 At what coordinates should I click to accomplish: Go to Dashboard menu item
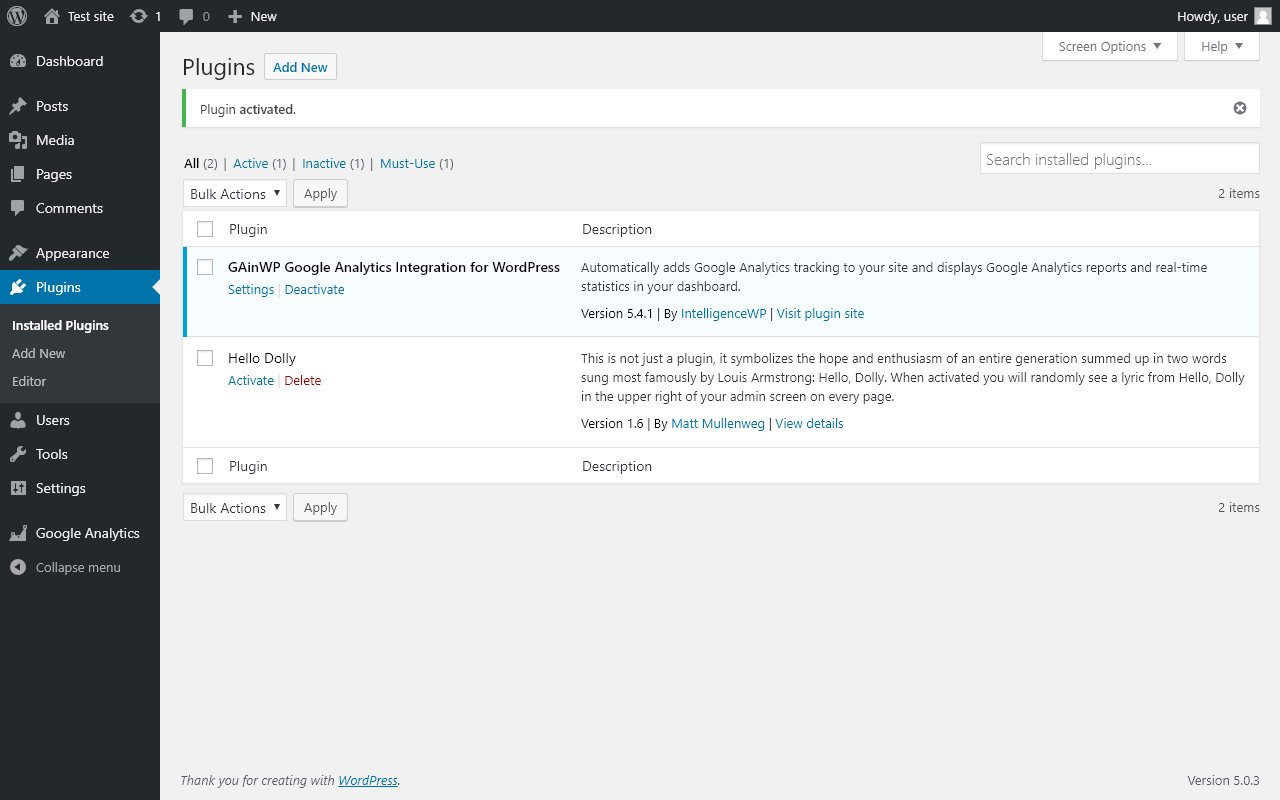point(80,61)
